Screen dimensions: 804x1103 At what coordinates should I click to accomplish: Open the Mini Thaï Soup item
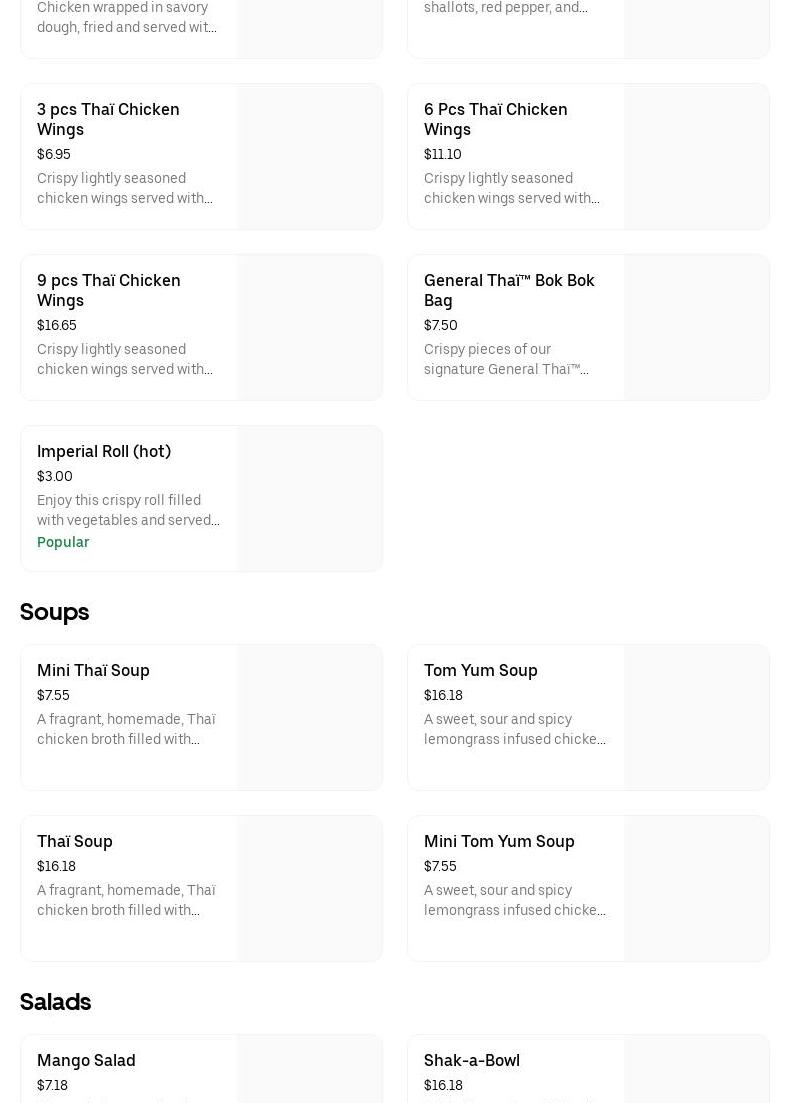93,670
